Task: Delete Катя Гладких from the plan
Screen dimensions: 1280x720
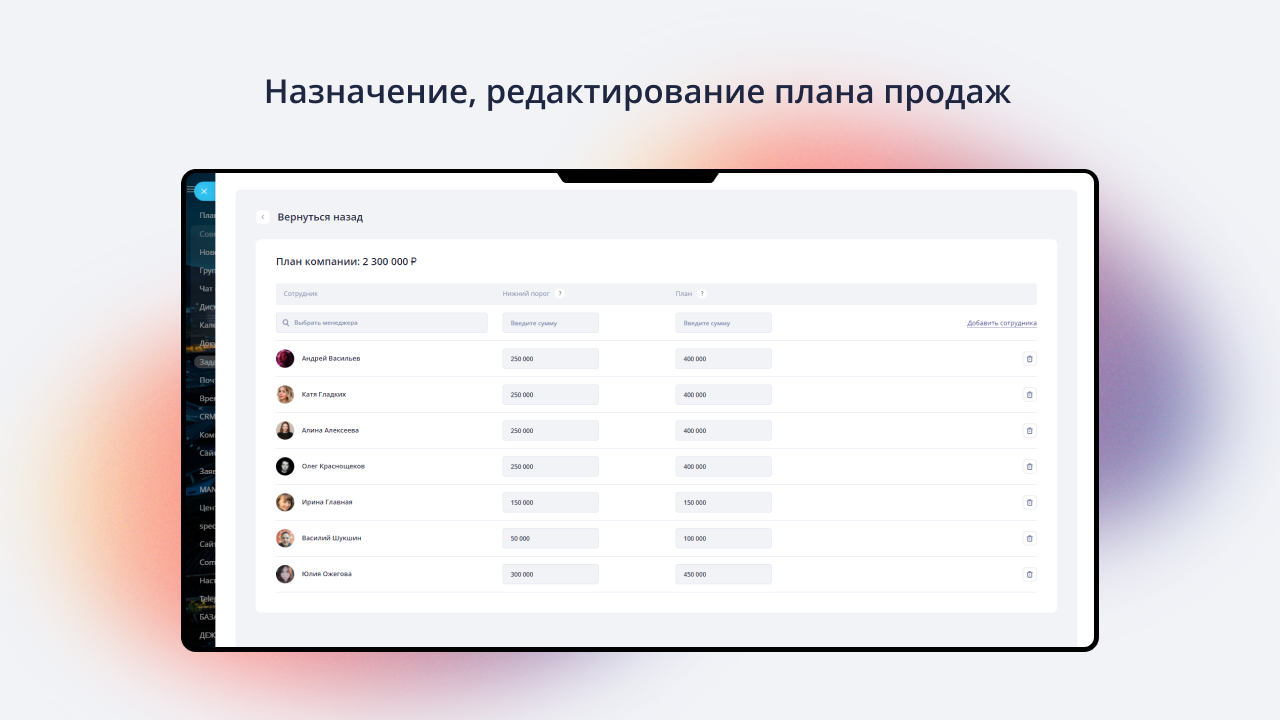Action: click(1030, 394)
